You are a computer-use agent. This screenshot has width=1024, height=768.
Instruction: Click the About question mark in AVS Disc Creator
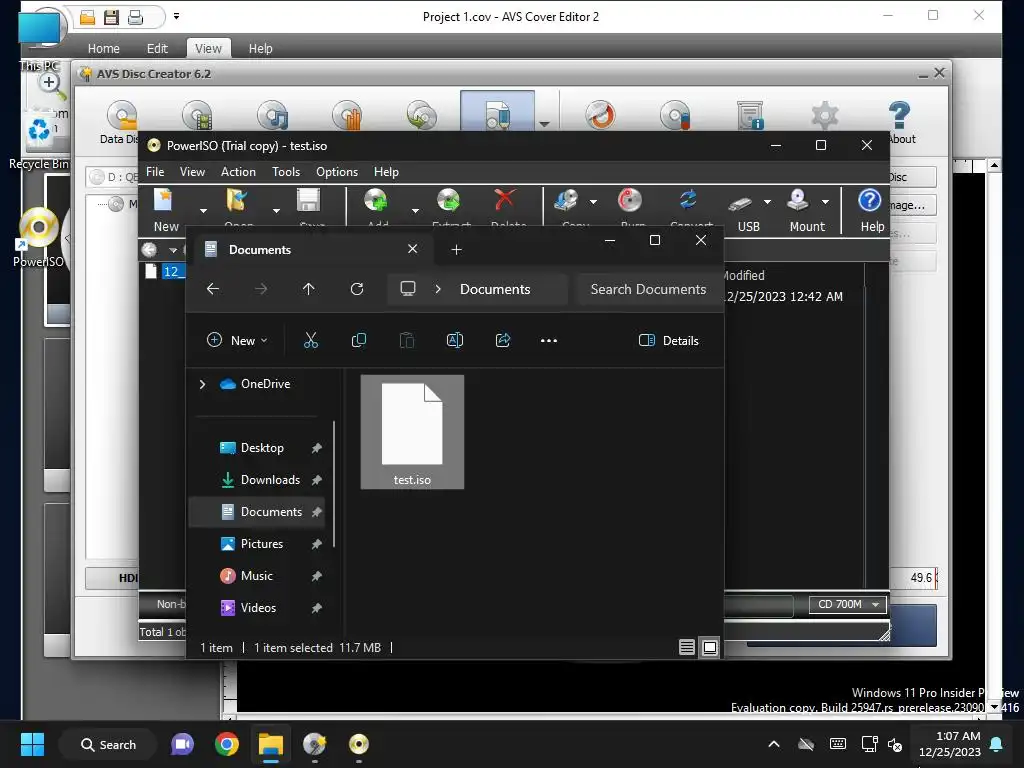pyautogui.click(x=899, y=115)
